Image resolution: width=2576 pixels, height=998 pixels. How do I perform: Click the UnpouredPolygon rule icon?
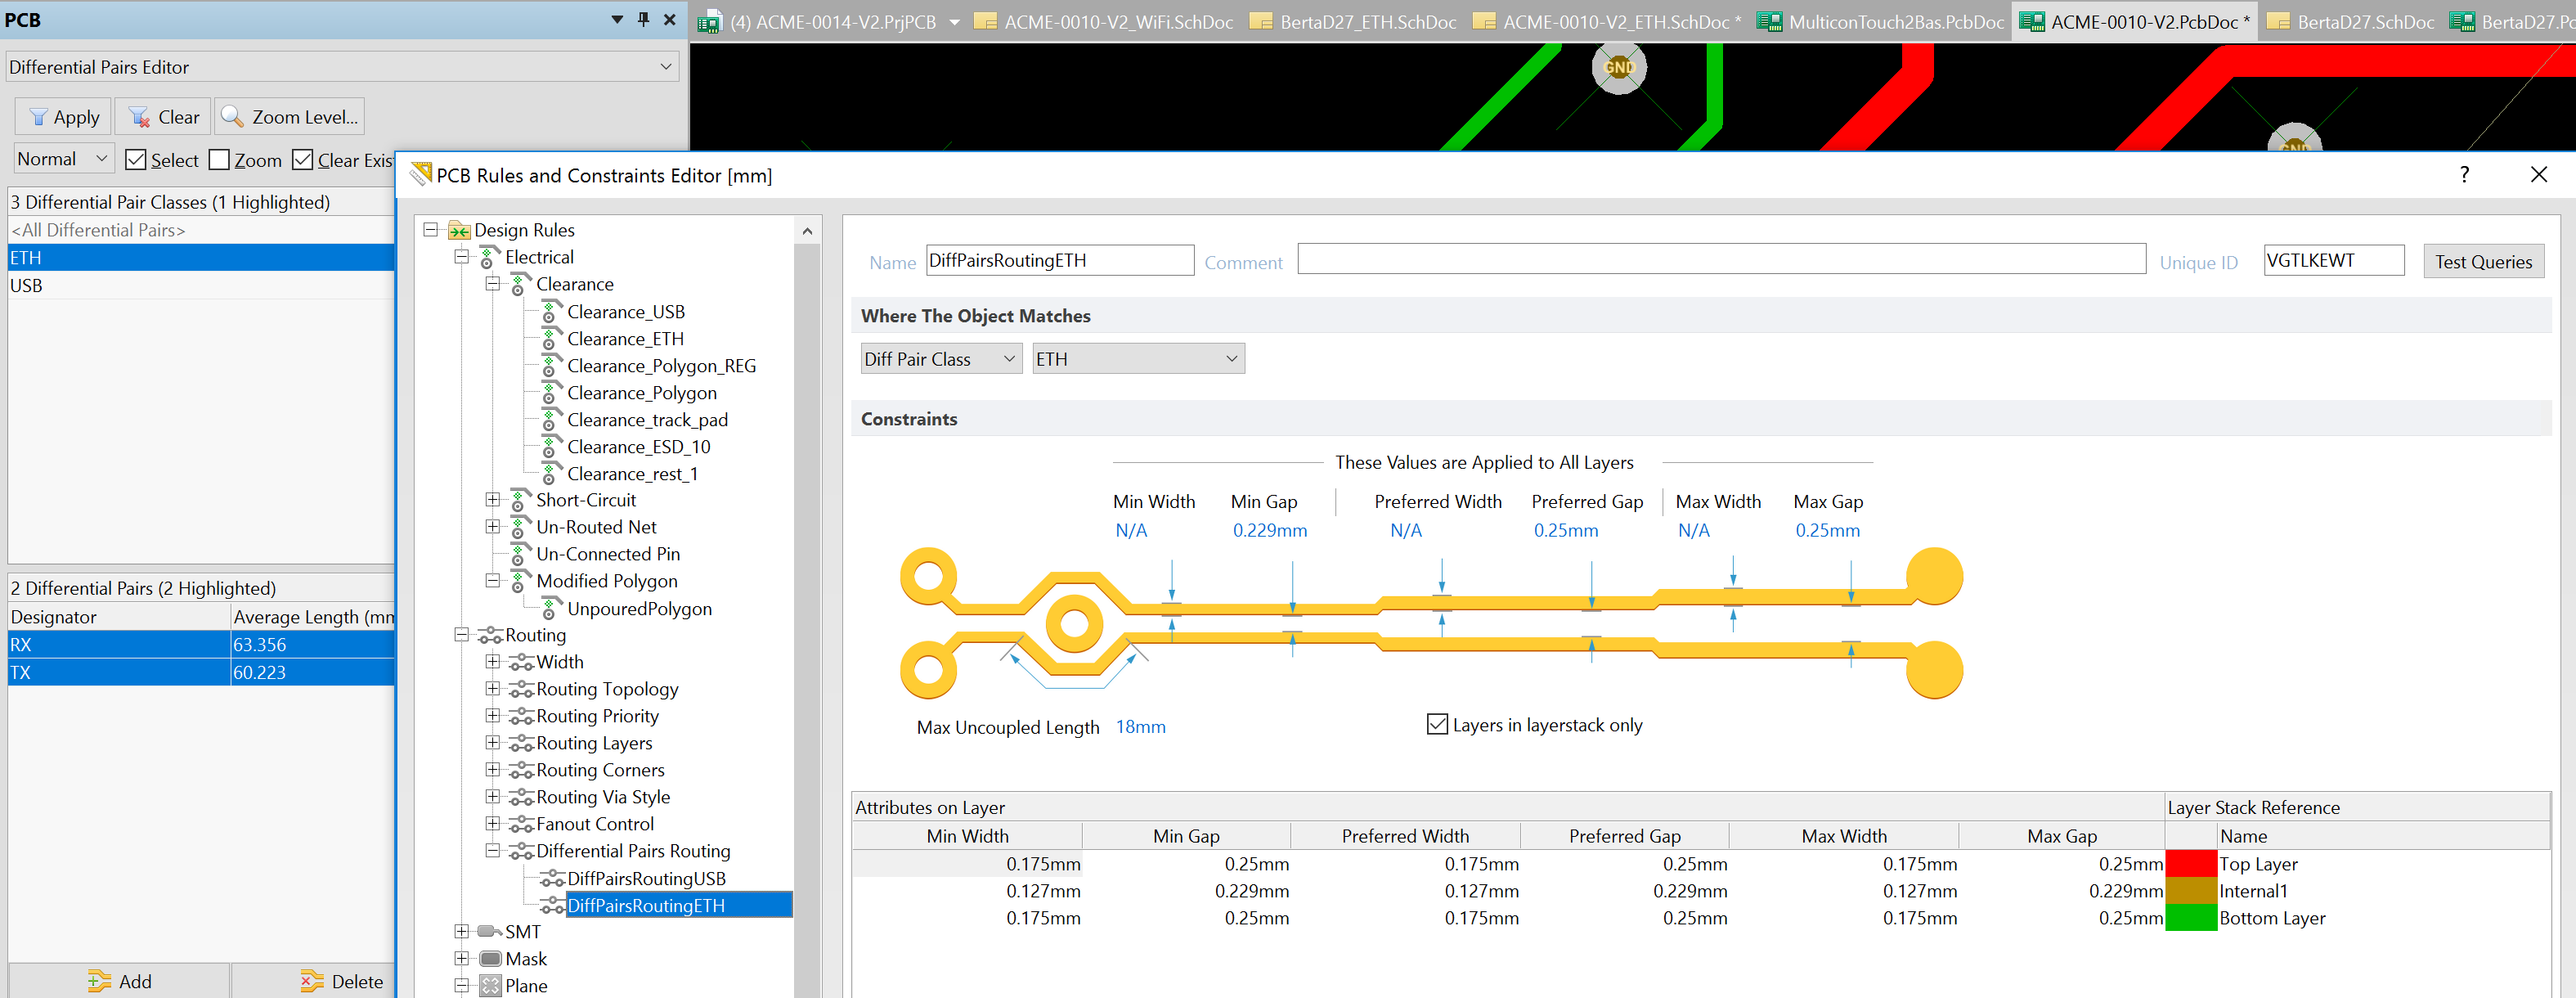550,608
